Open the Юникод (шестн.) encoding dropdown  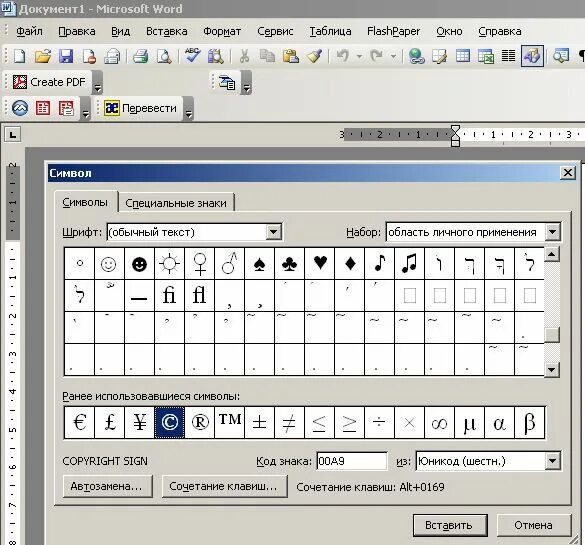tap(553, 461)
